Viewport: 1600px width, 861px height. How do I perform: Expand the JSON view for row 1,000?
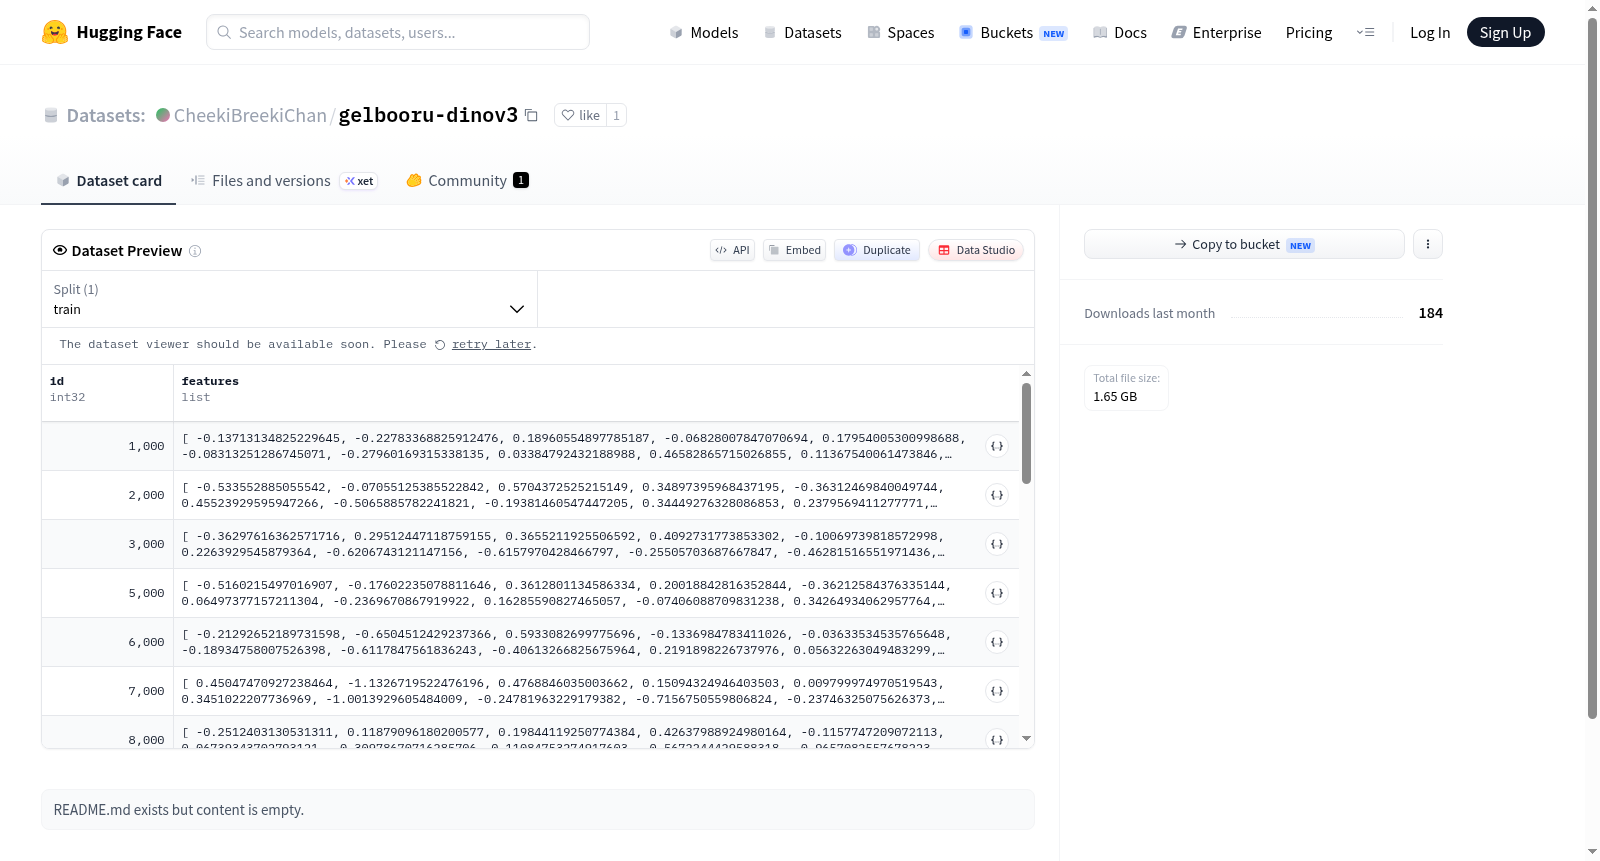(x=997, y=446)
